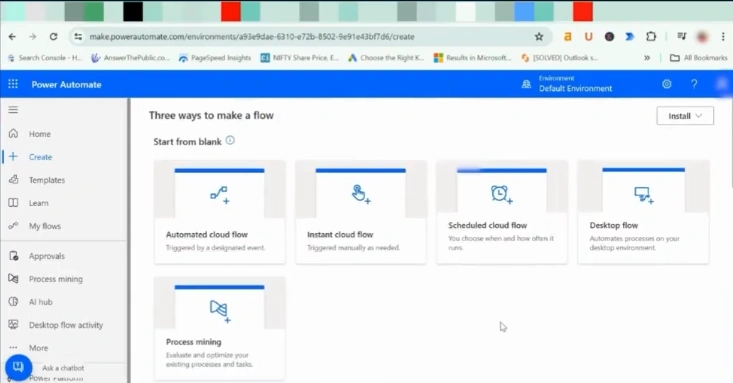
Task: Click the info icon beside Start from blank
Action: [230, 140]
